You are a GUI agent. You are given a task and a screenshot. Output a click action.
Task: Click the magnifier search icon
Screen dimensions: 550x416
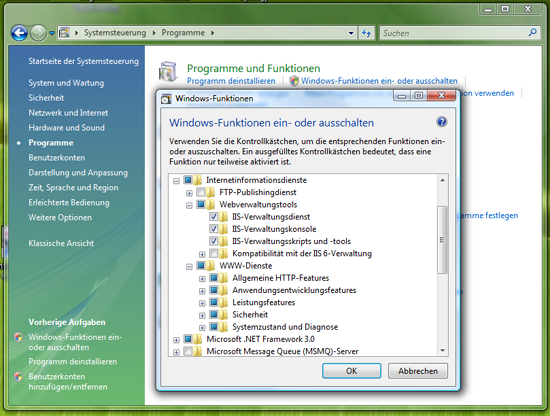tap(532, 33)
